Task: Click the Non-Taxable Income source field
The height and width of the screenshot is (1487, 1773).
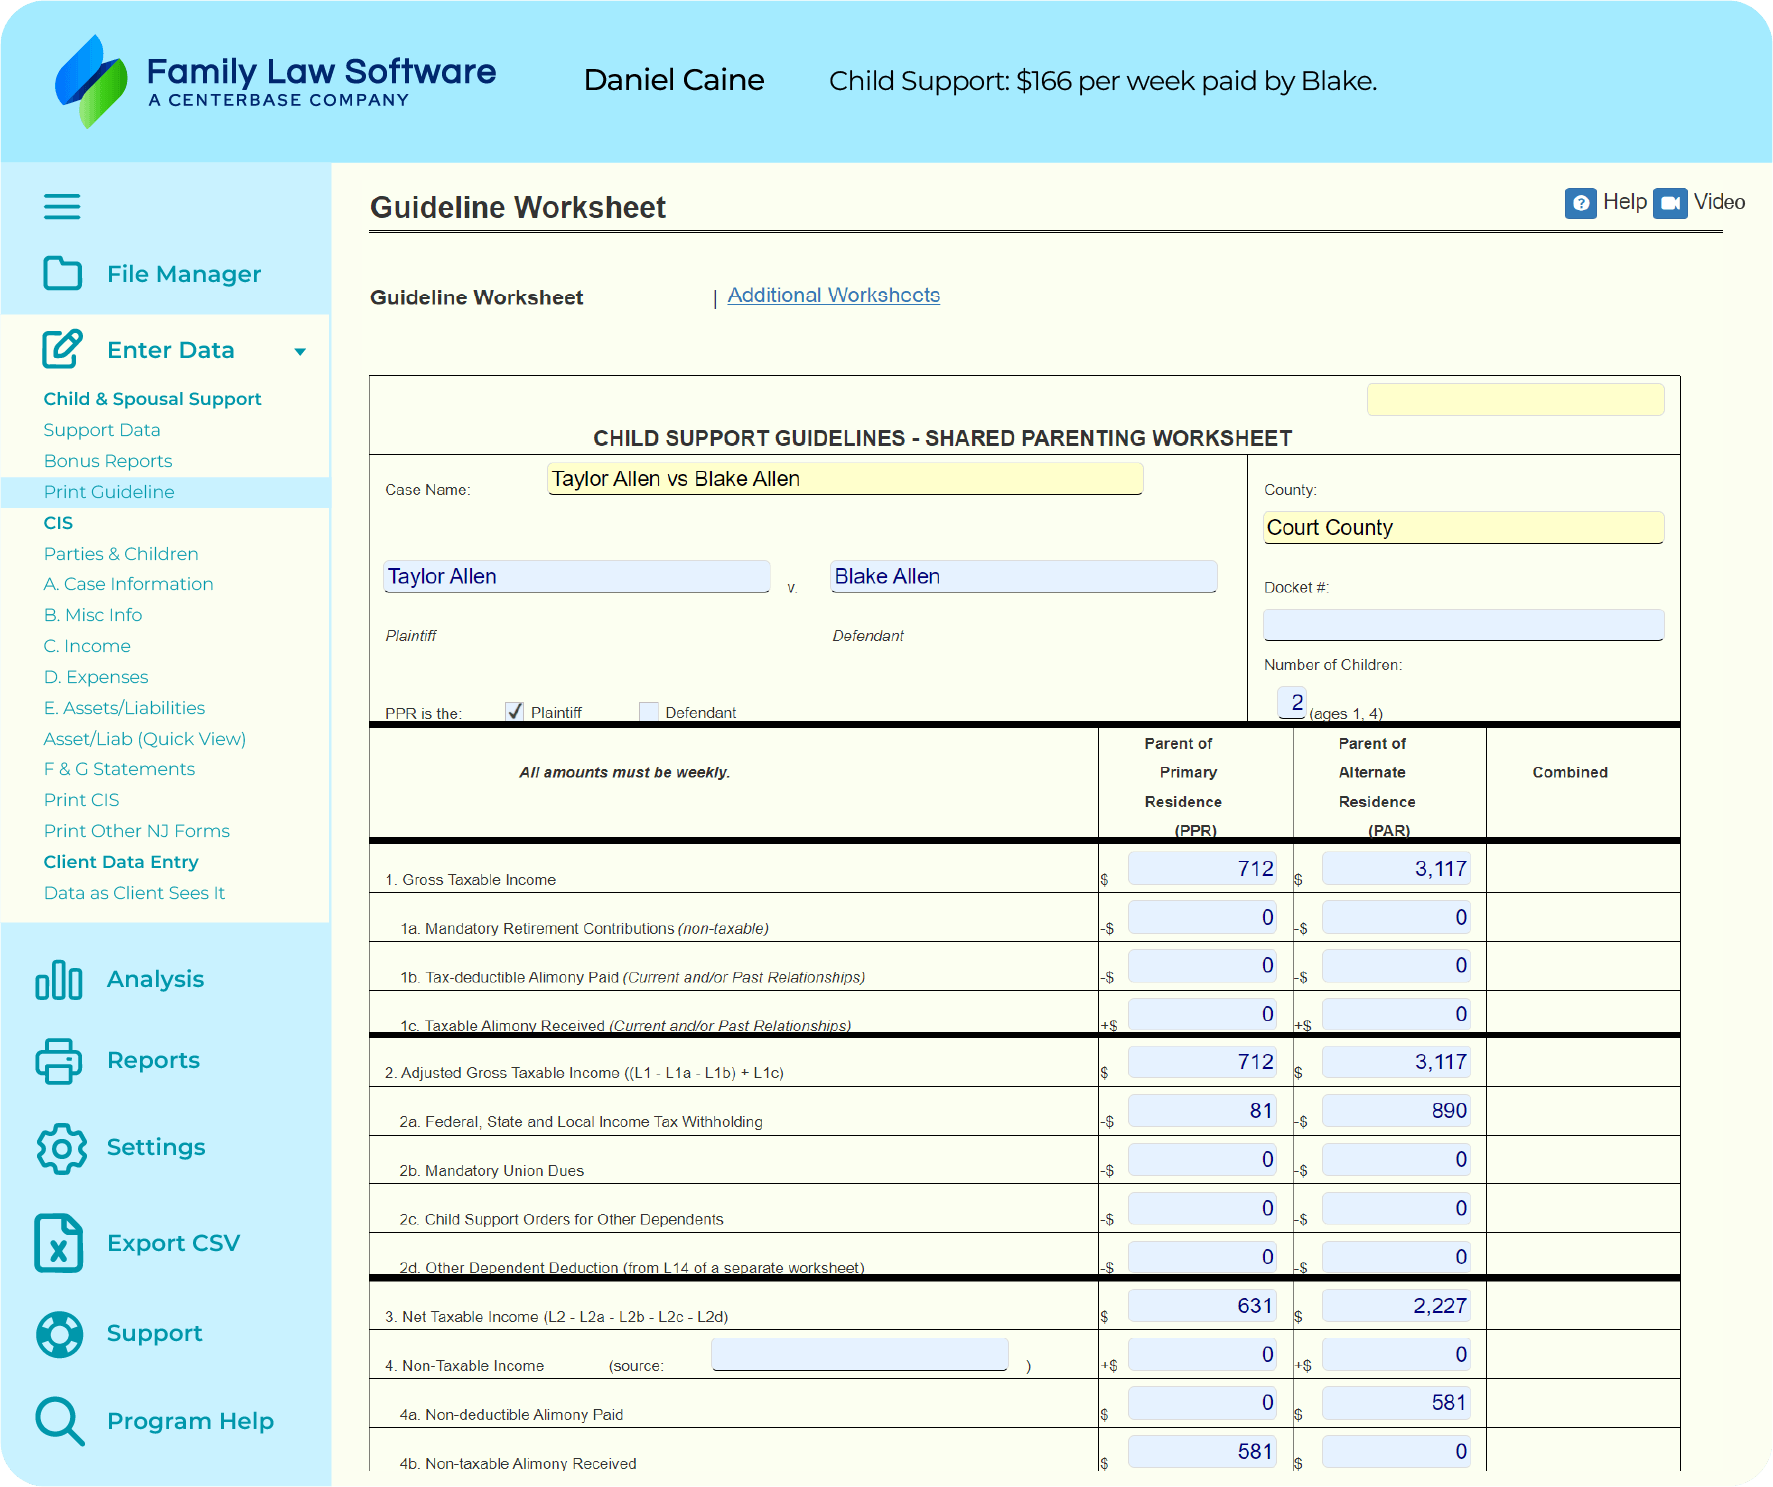Action: pos(859,1355)
